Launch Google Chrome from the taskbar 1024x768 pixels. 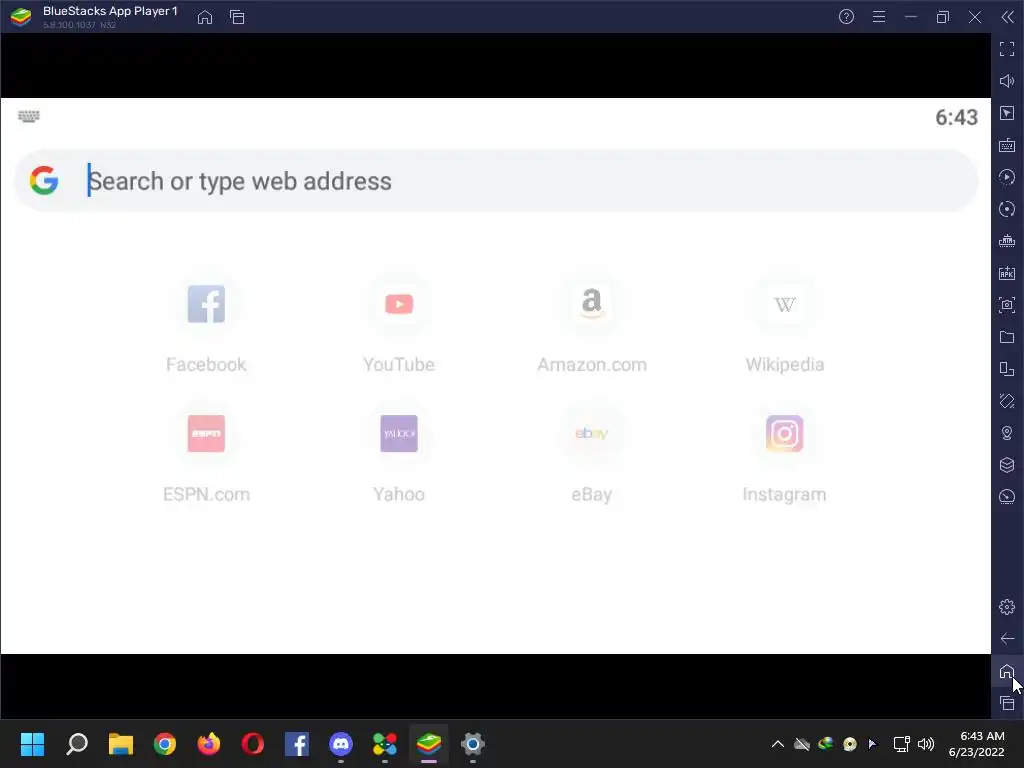click(x=165, y=744)
